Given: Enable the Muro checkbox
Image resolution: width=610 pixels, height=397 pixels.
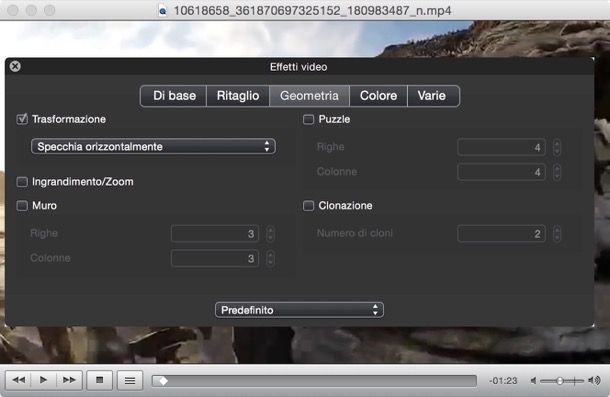Looking at the screenshot, I should tap(22, 206).
